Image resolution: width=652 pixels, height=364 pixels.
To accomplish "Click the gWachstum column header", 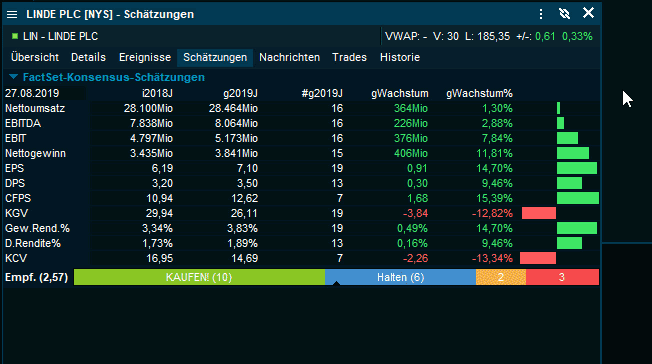I will click(400, 93).
